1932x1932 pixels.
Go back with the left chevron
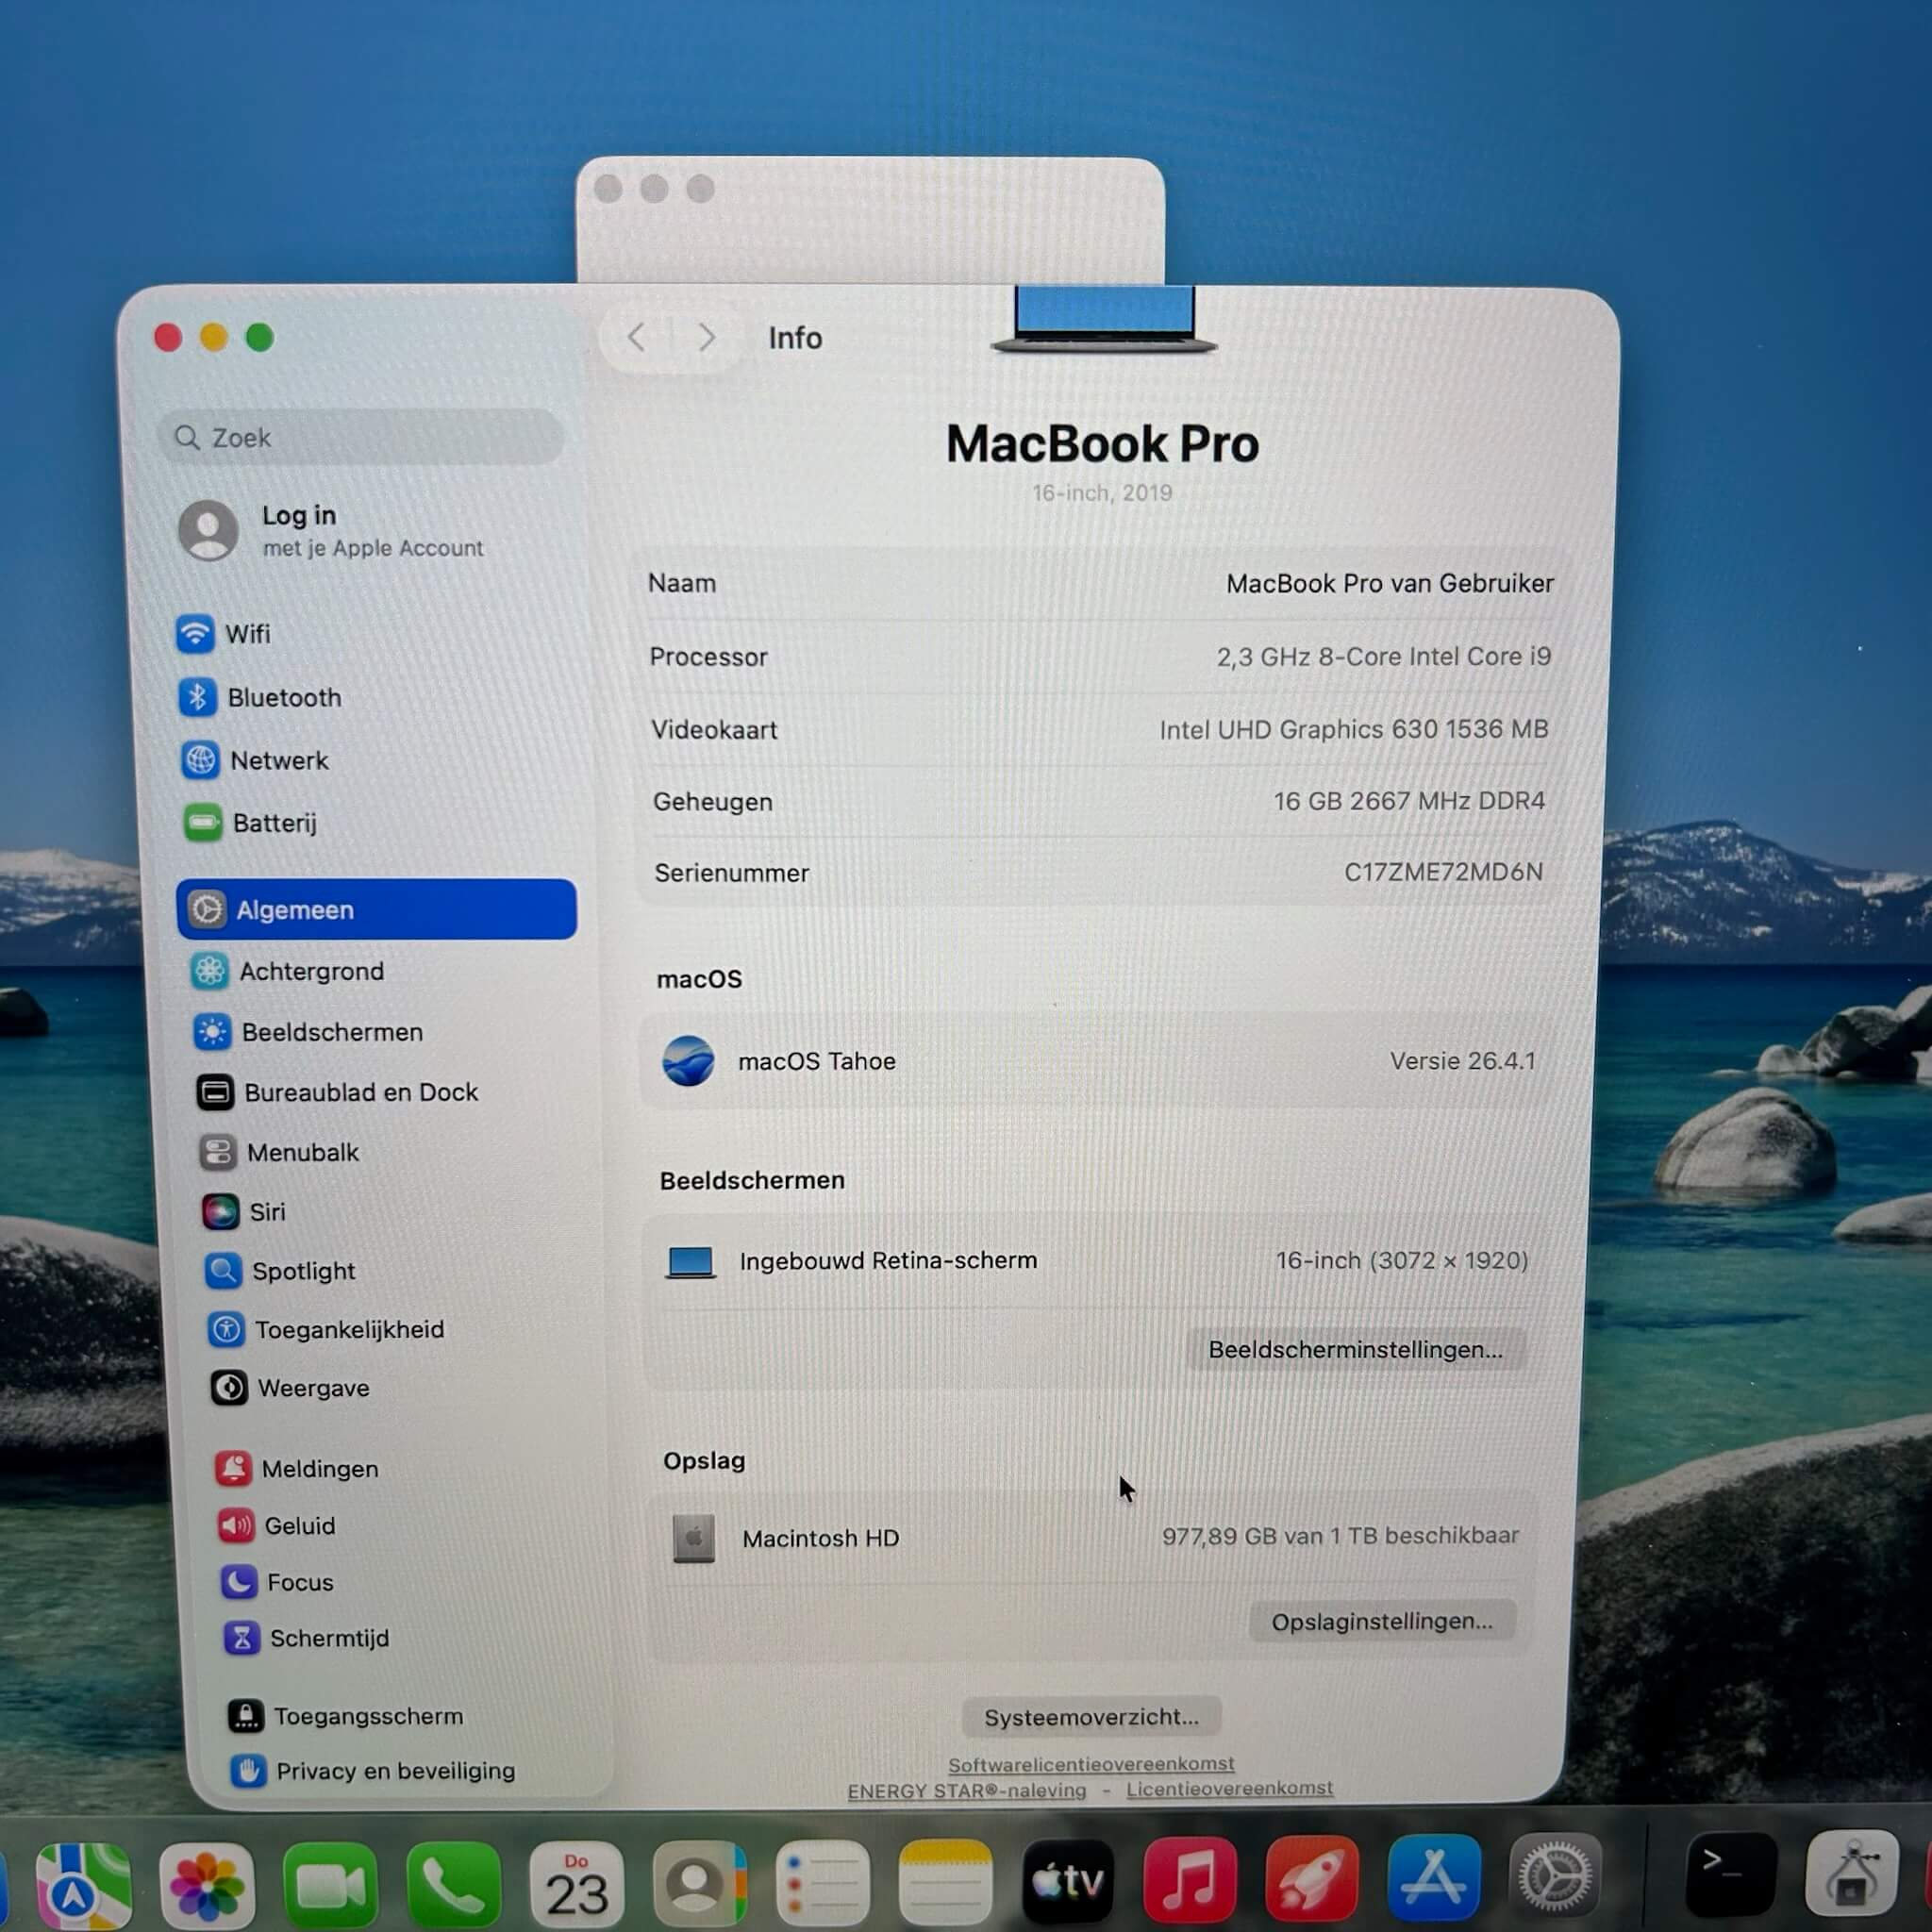(x=637, y=338)
